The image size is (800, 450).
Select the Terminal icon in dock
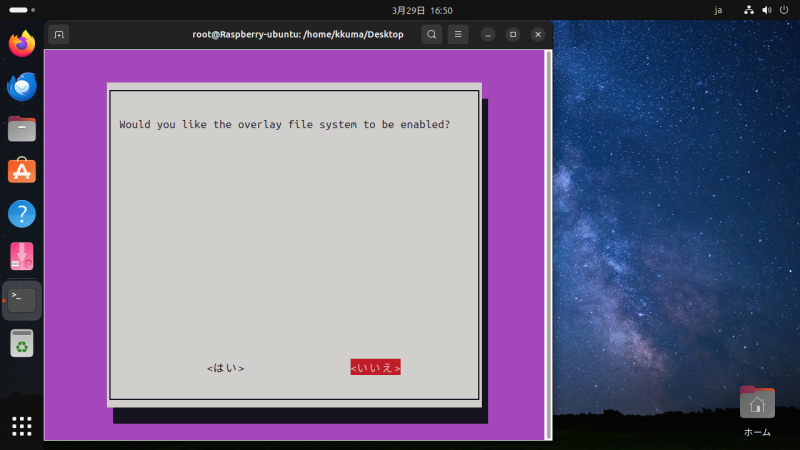point(22,299)
